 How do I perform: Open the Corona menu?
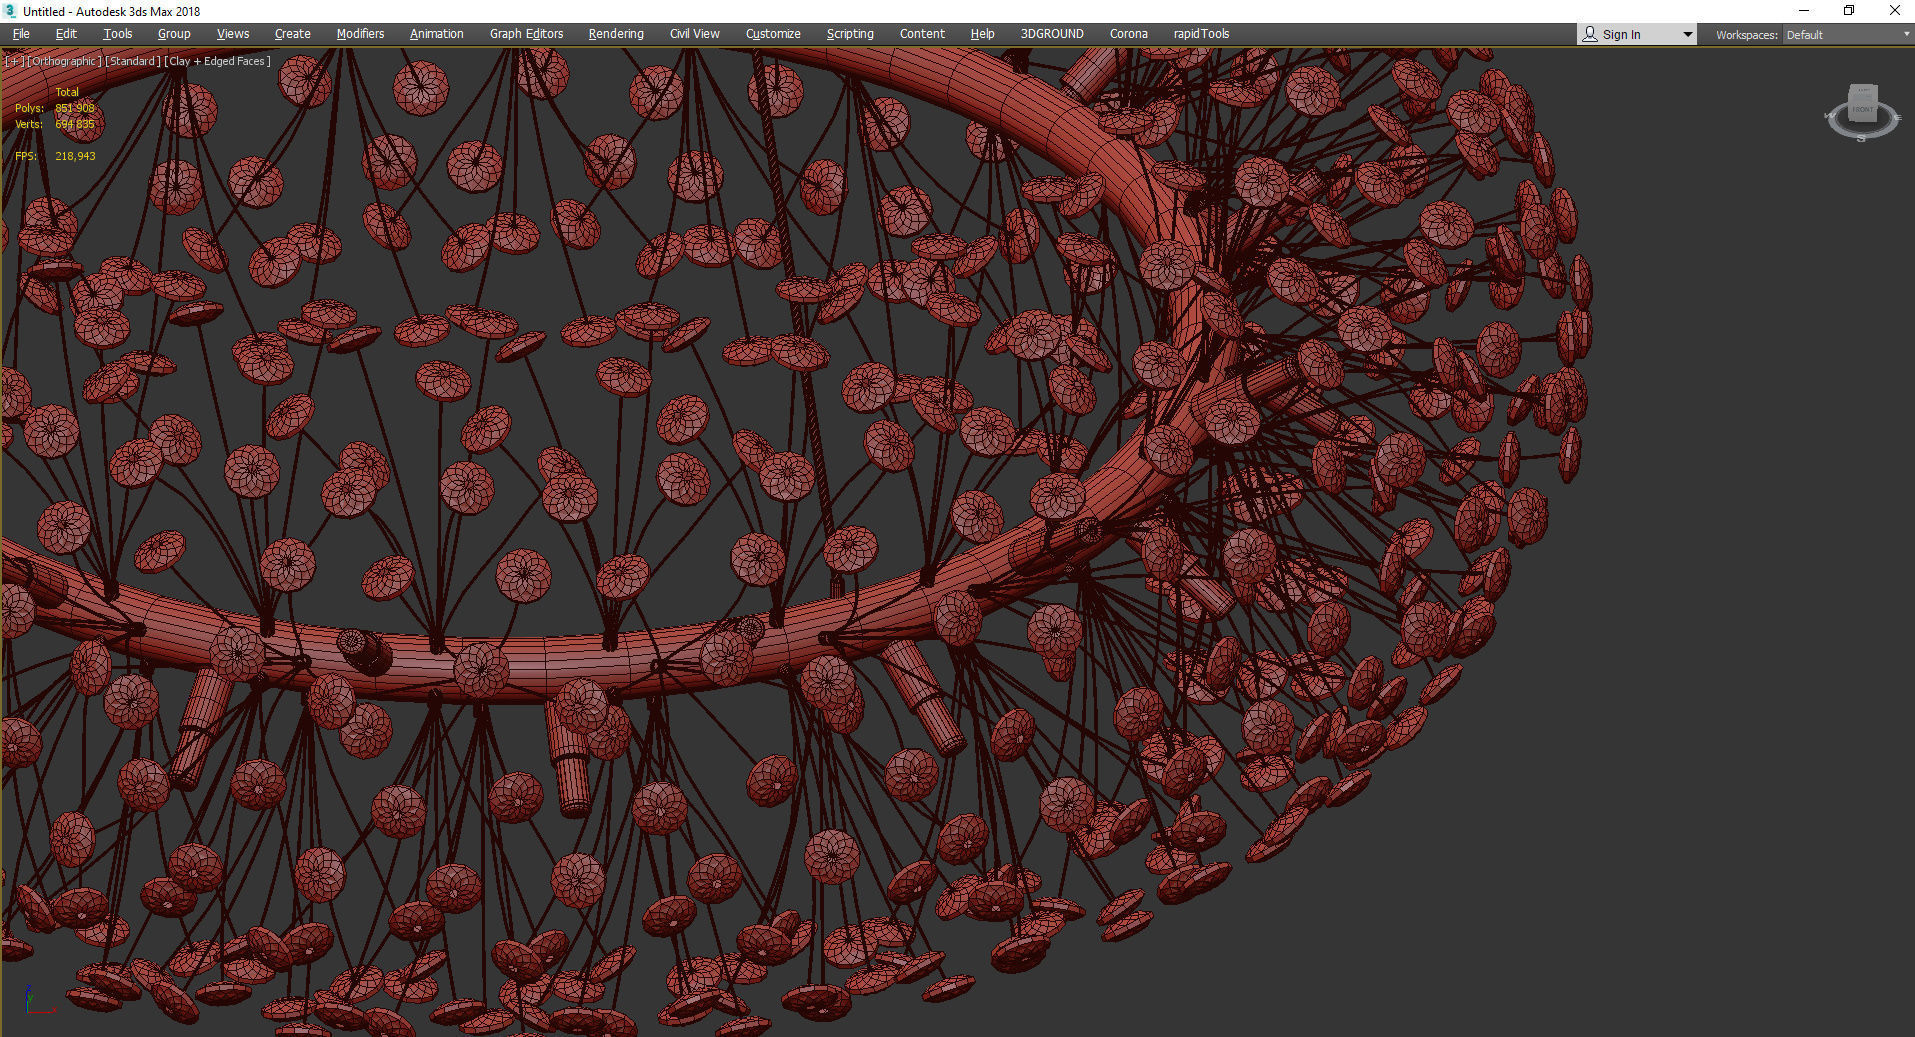[x=1129, y=34]
